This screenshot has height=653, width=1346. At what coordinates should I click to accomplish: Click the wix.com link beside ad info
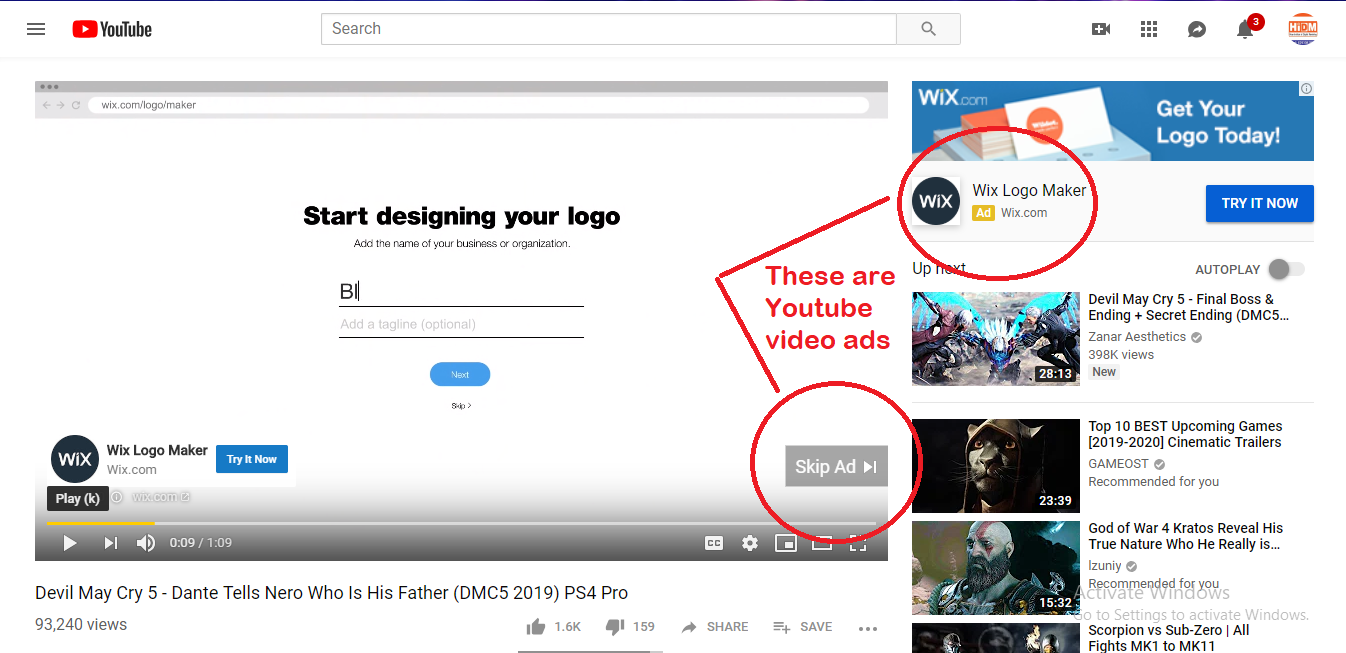[x=160, y=497]
